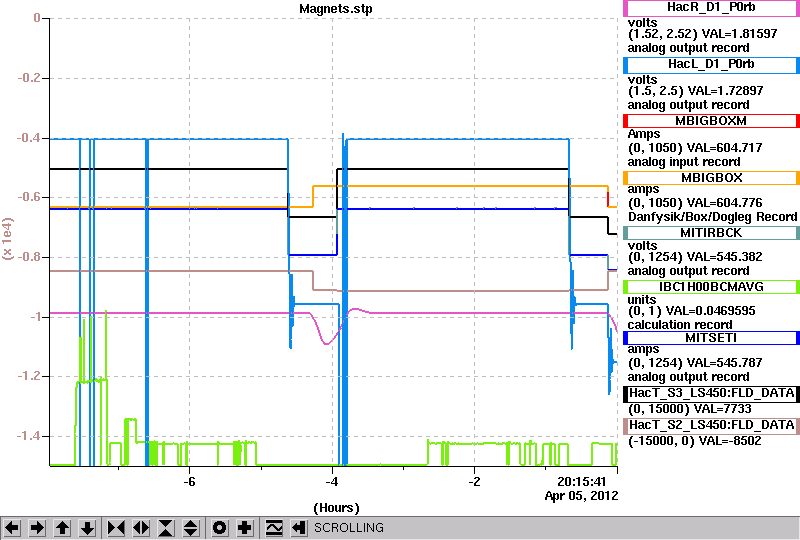Screen dimensions: 800x540
Task: Select the HacL_D1_P0rb curve legend label
Action: coord(711,64)
